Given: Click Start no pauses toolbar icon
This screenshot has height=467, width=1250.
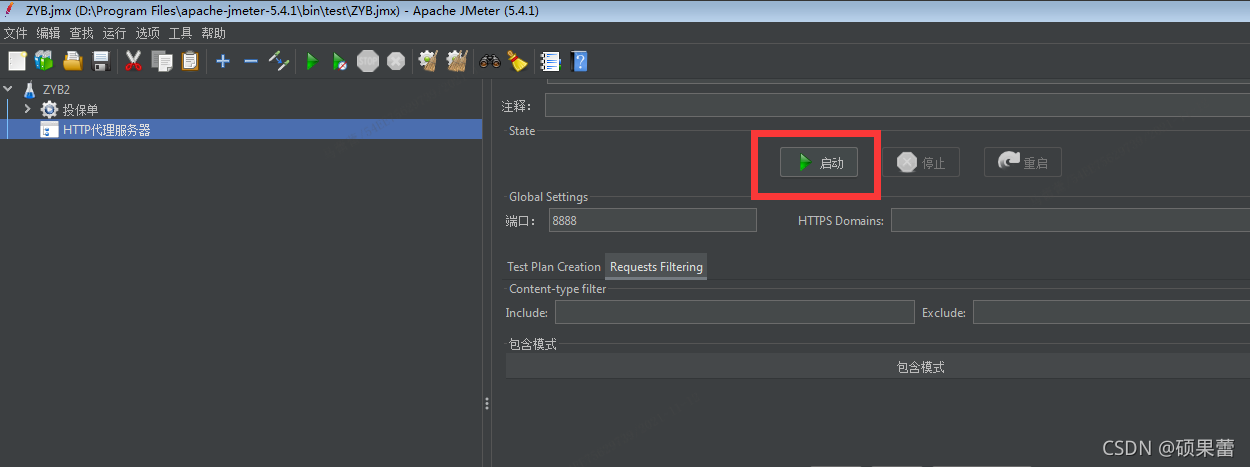Looking at the screenshot, I should (340, 61).
